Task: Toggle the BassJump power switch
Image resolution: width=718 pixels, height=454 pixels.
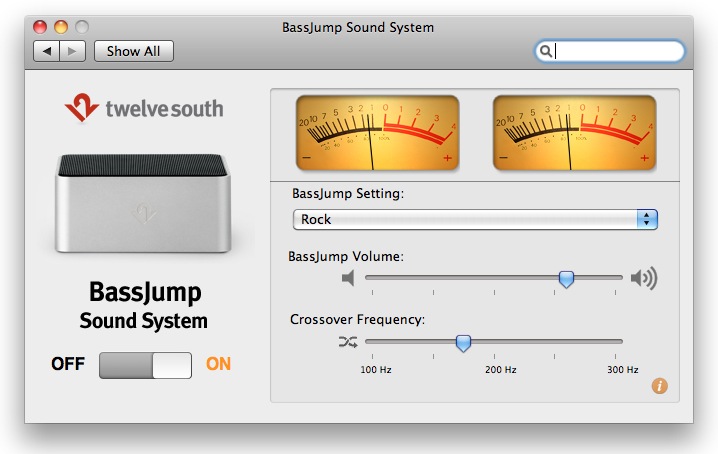Action: [x=145, y=364]
